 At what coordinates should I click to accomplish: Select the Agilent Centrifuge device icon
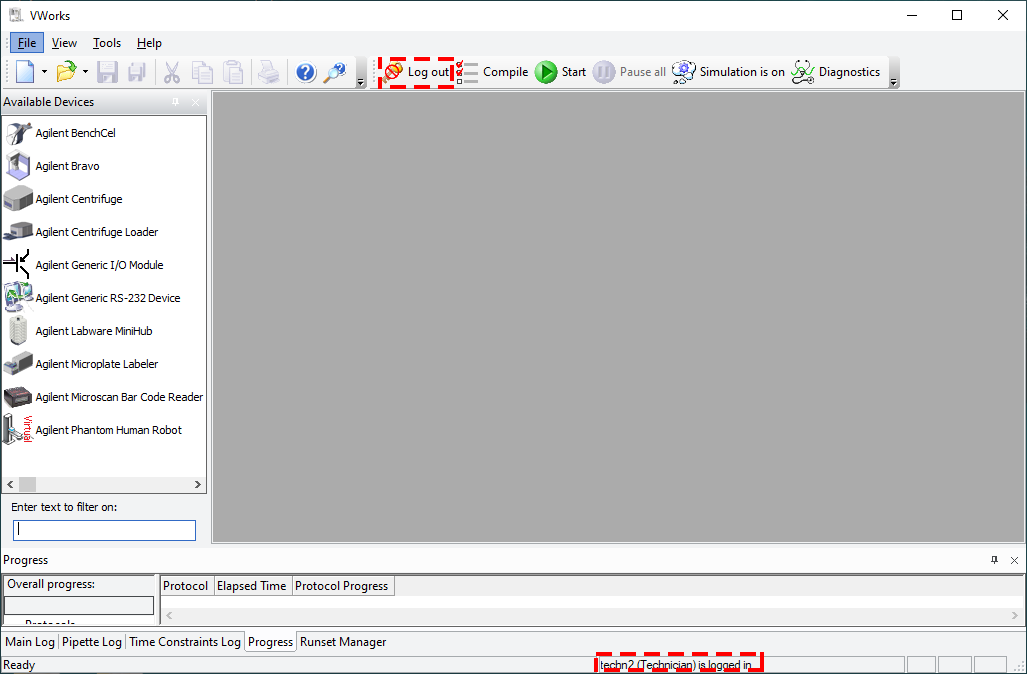(18, 199)
